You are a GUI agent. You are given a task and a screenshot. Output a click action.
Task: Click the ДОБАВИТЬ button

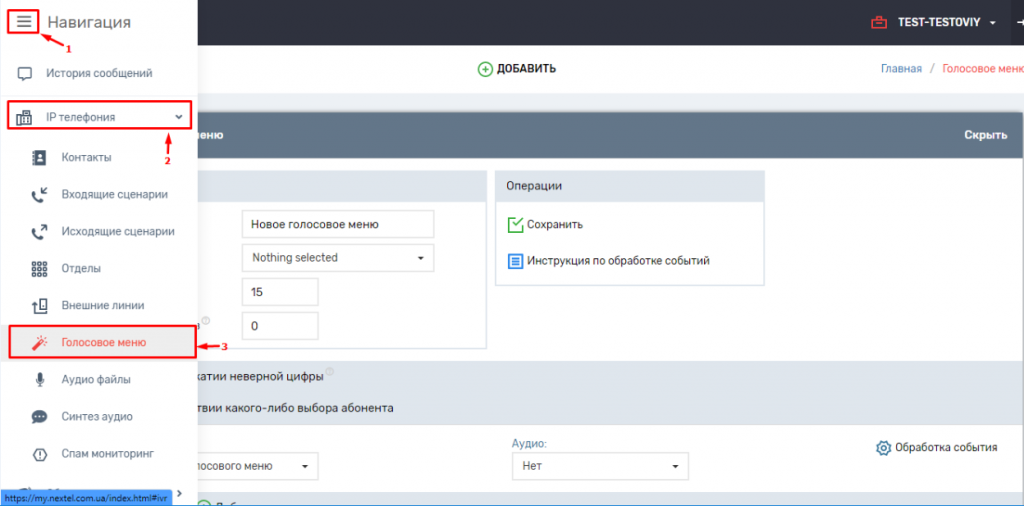click(517, 69)
